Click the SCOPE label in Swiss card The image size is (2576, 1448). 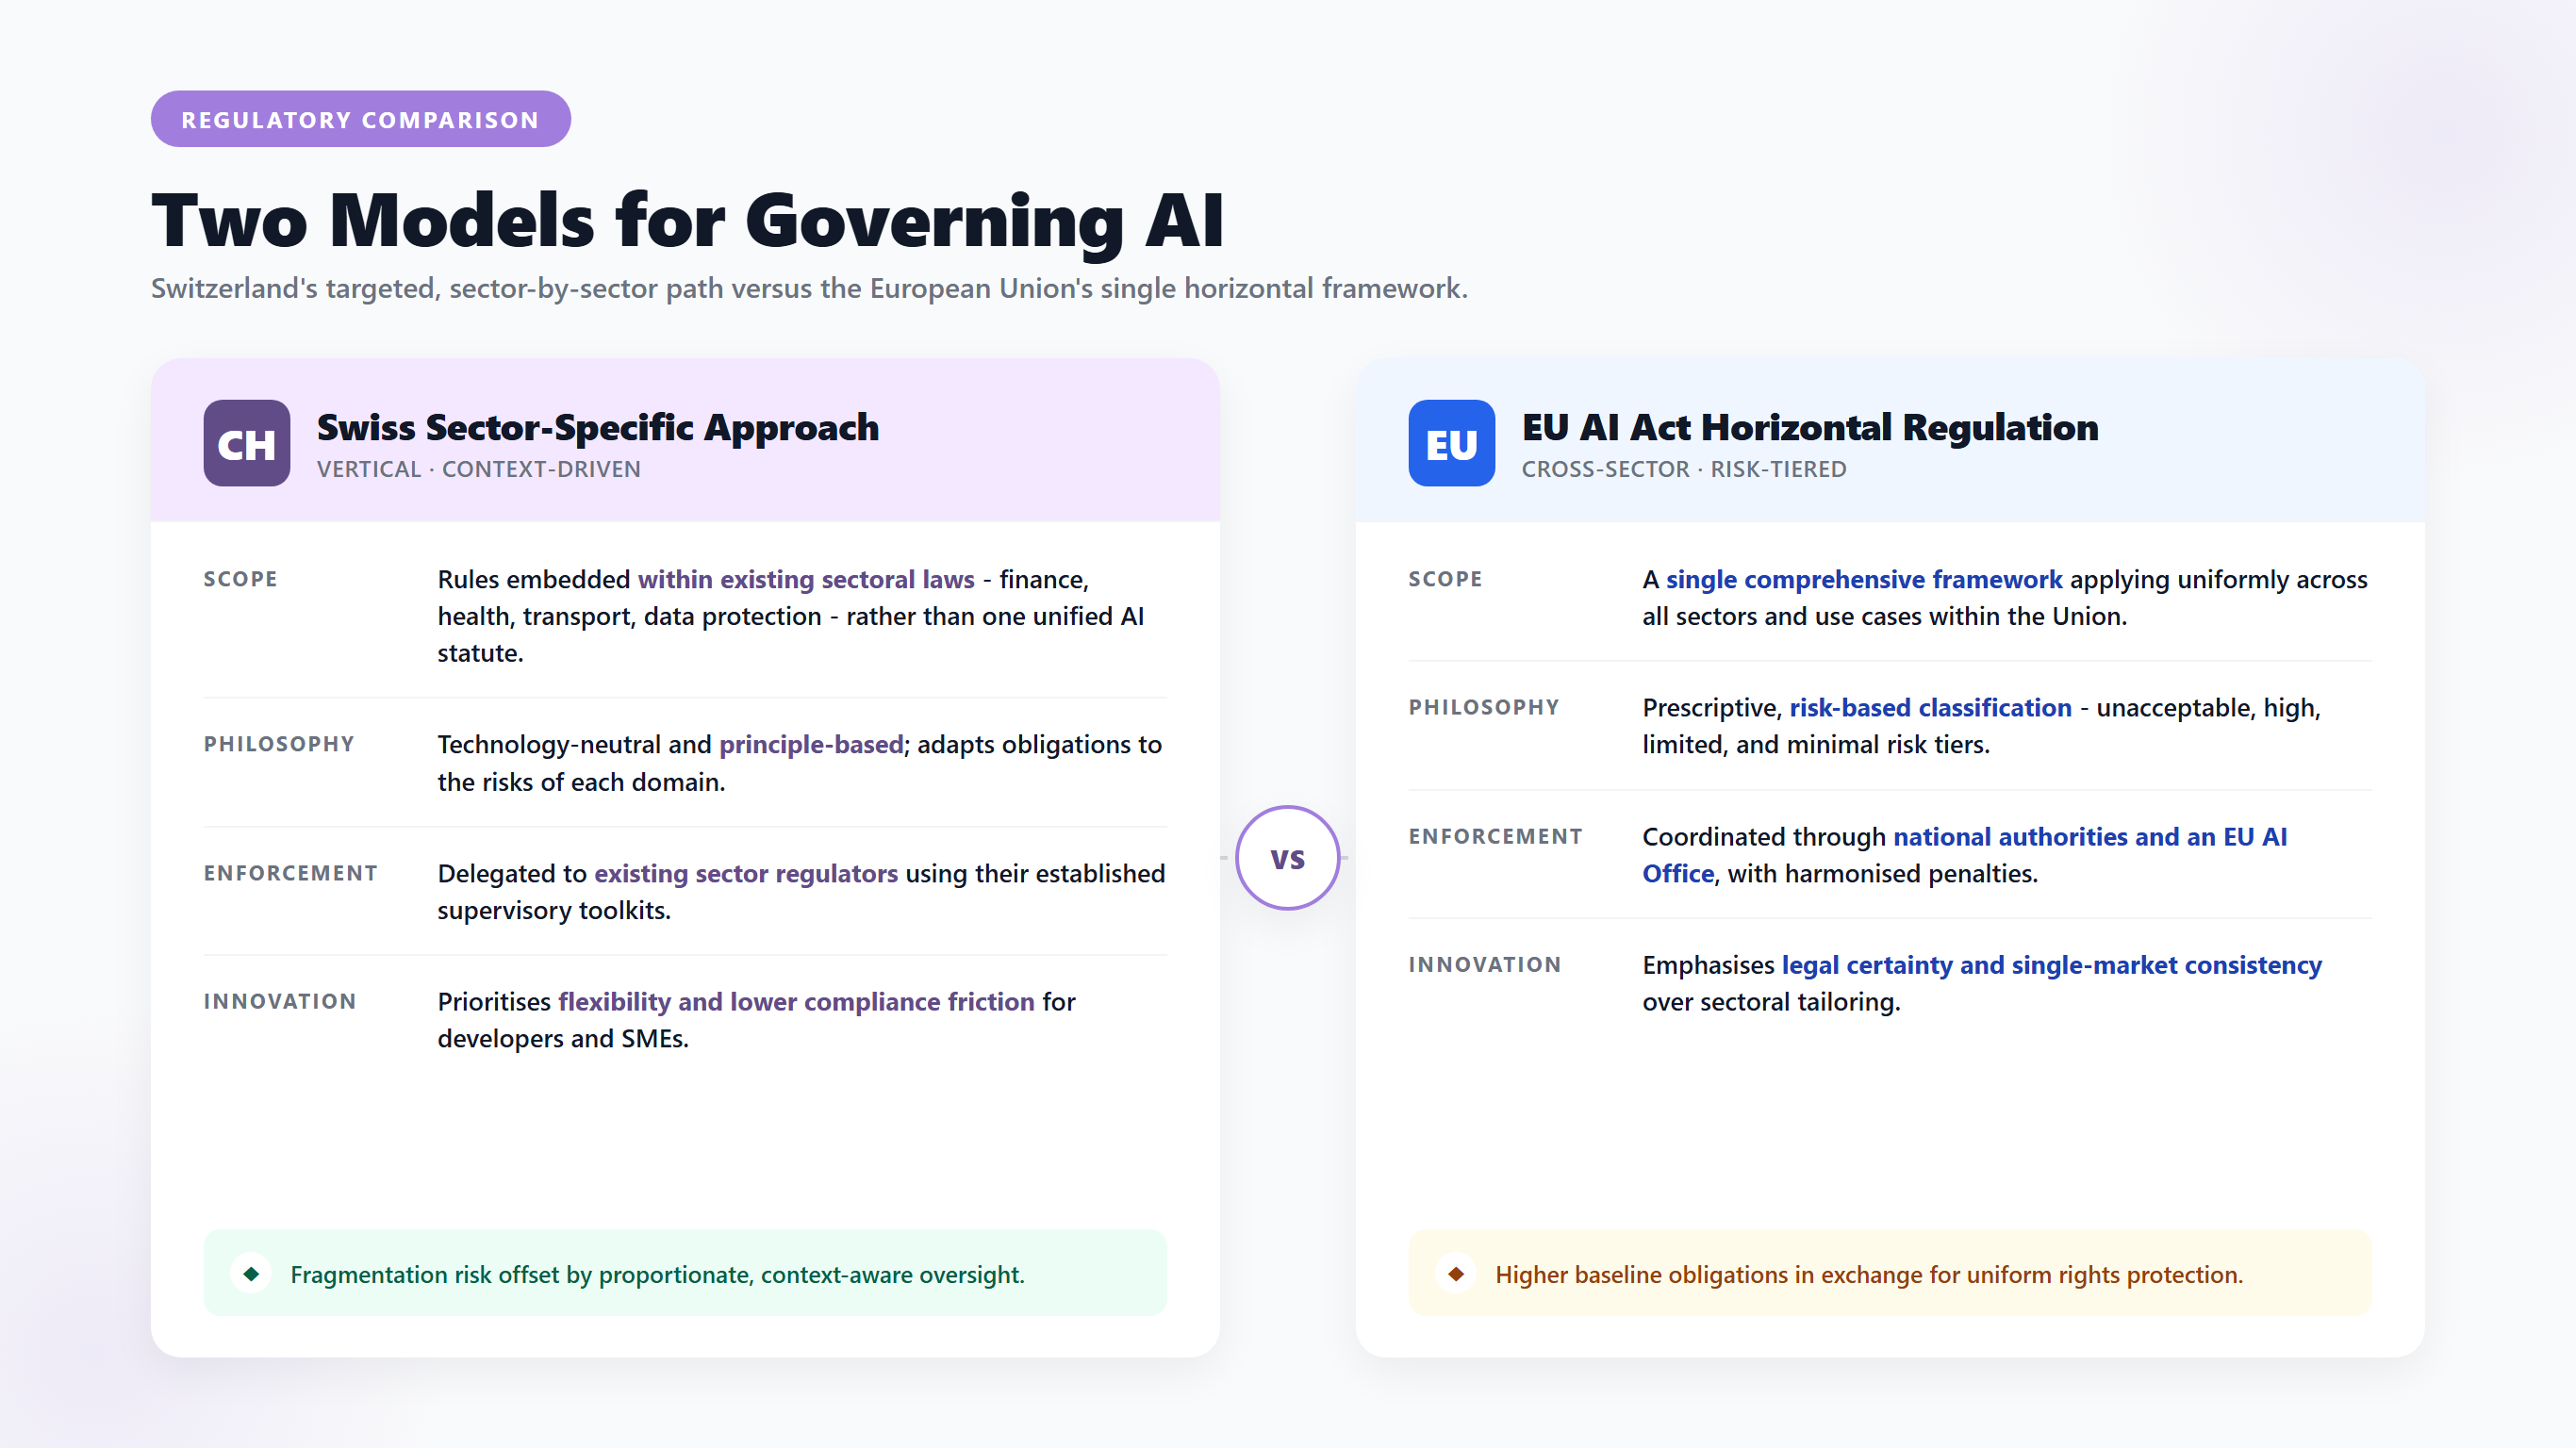pos(241,579)
